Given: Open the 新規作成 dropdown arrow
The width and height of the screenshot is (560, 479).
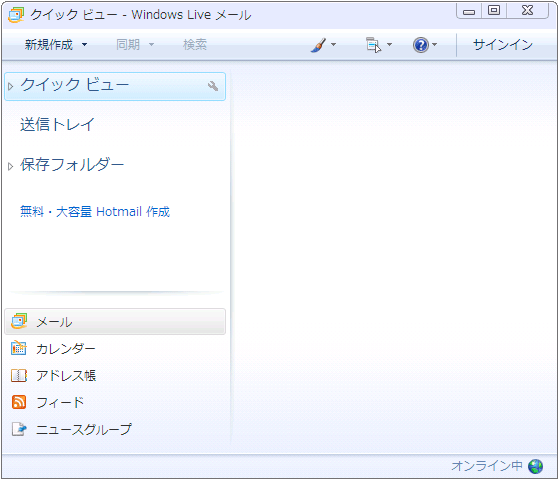Looking at the screenshot, I should pos(84,45).
